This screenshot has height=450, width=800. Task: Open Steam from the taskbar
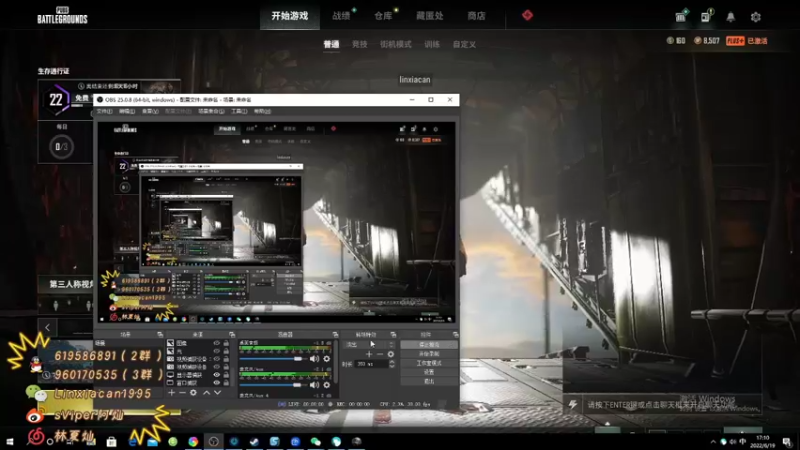click(254, 442)
